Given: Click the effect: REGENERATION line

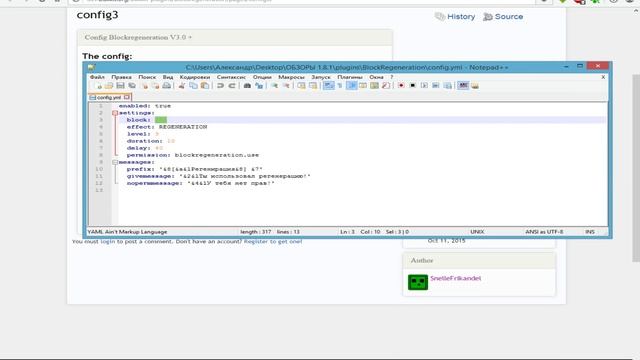Looking at the screenshot, I should coord(167,127).
